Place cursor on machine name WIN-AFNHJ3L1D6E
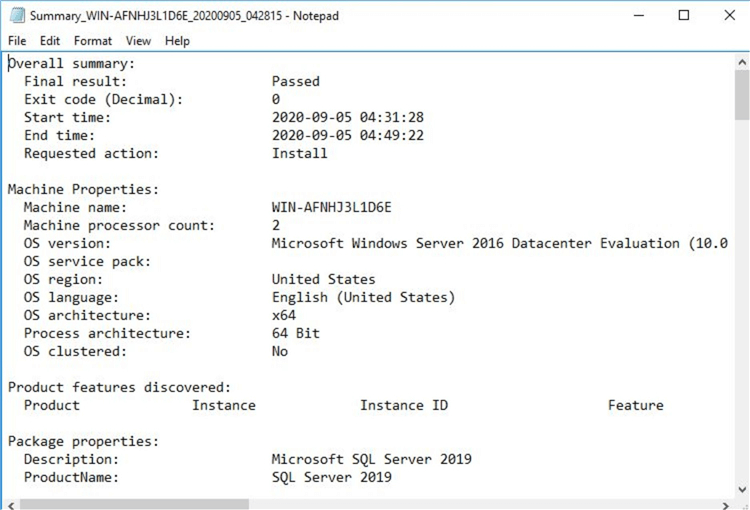 [x=332, y=207]
